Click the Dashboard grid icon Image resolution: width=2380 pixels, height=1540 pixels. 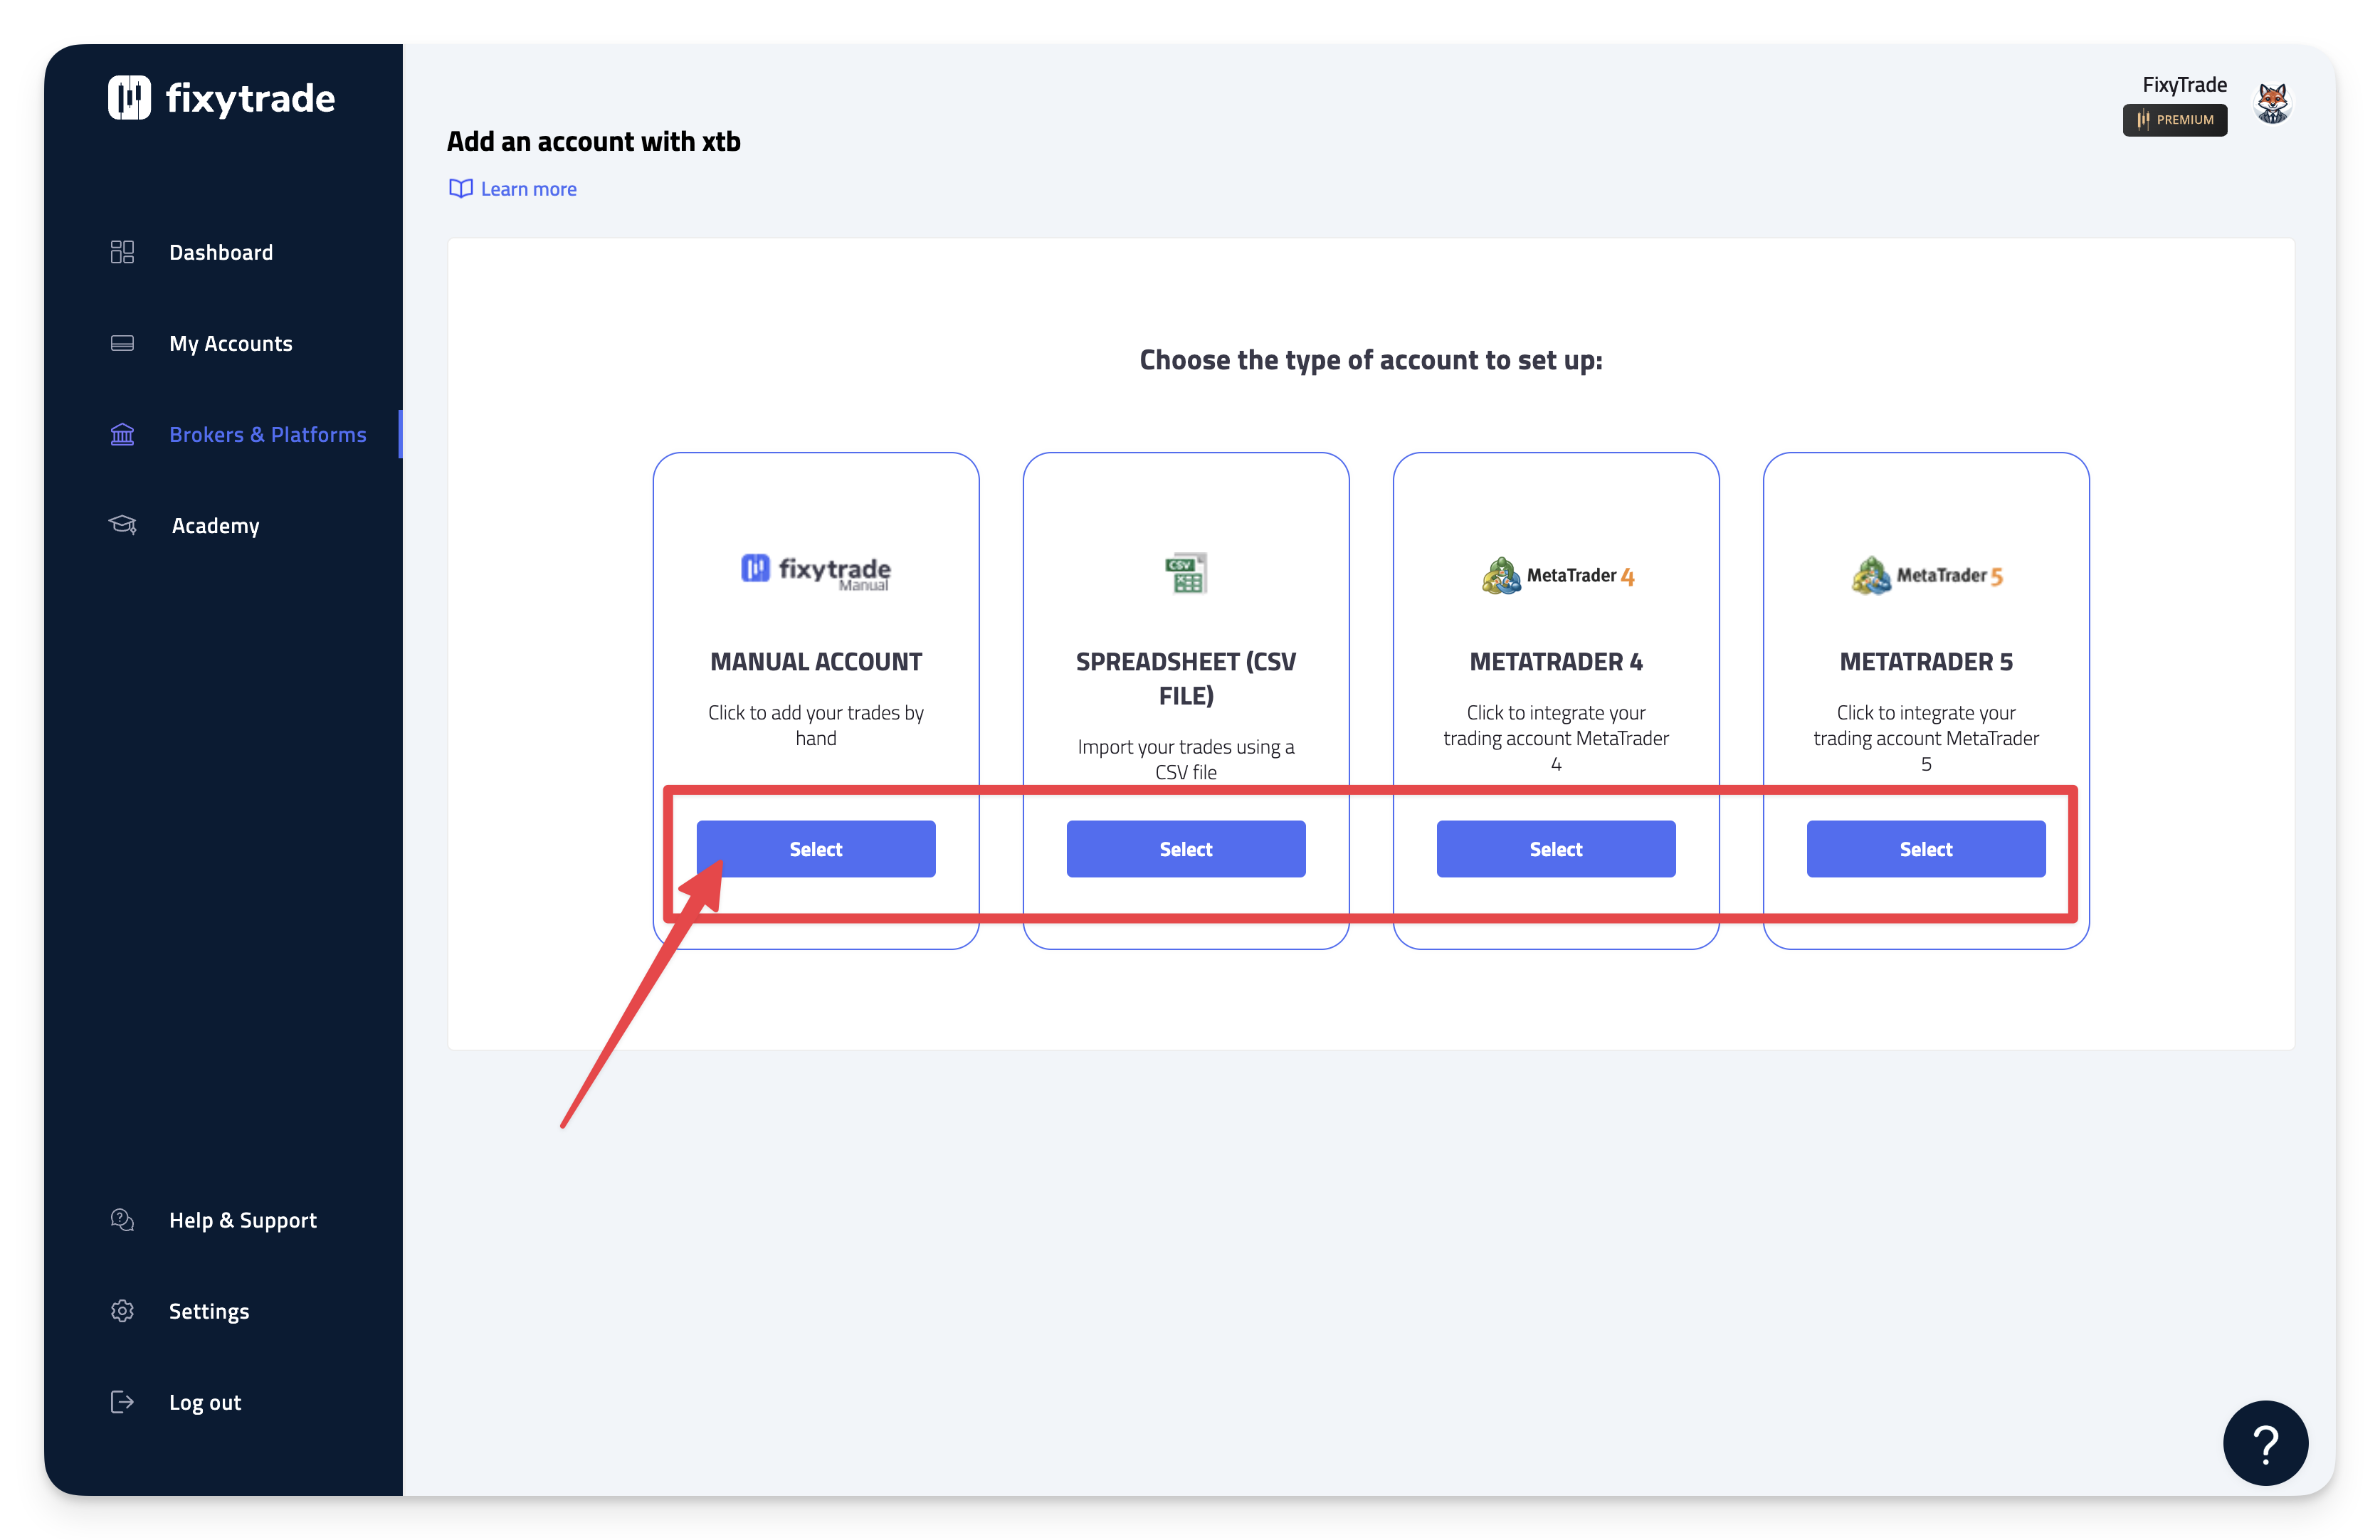pyautogui.click(x=122, y=252)
